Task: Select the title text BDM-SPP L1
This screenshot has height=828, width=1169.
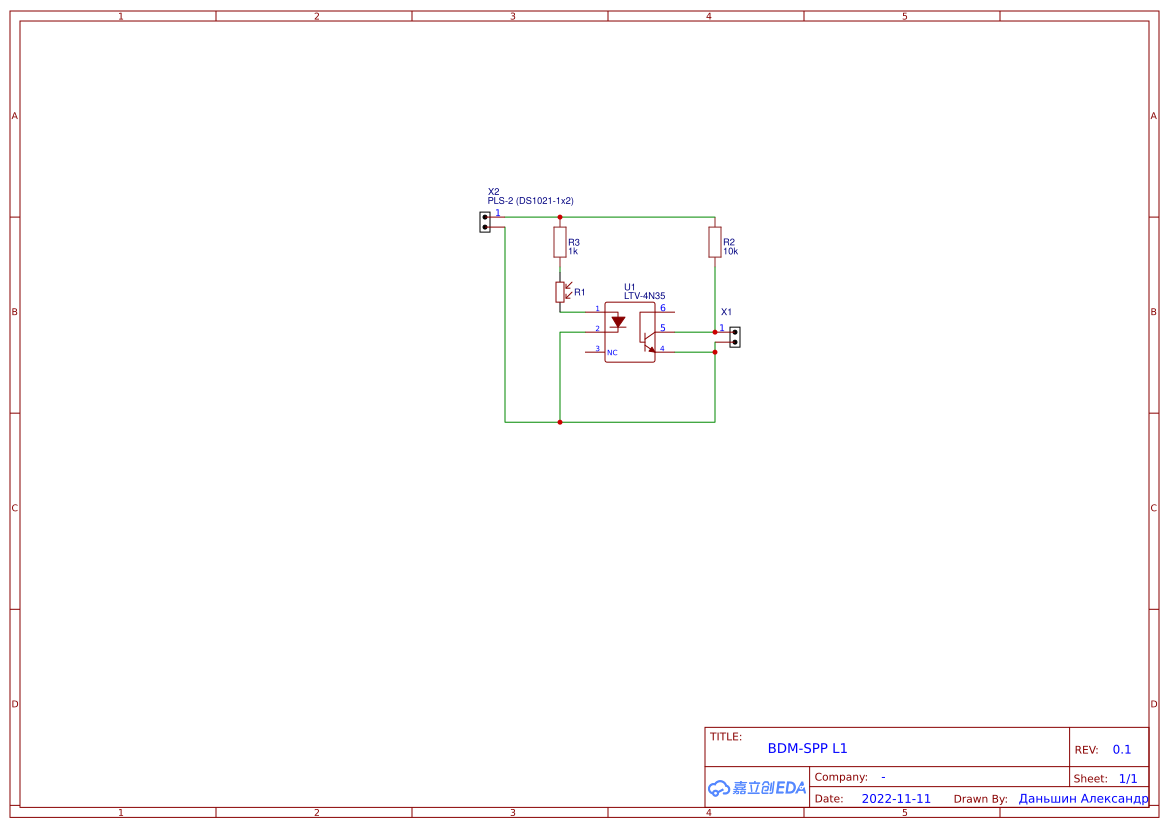Action: [807, 748]
